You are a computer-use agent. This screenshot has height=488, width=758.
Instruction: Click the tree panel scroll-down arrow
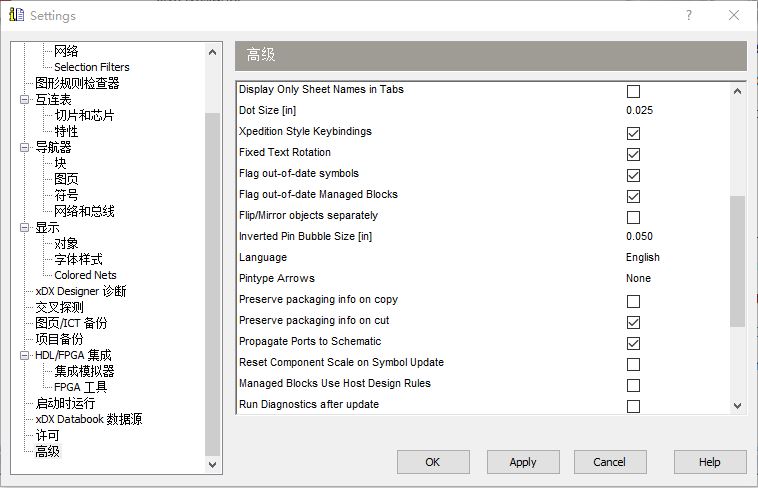point(212,465)
